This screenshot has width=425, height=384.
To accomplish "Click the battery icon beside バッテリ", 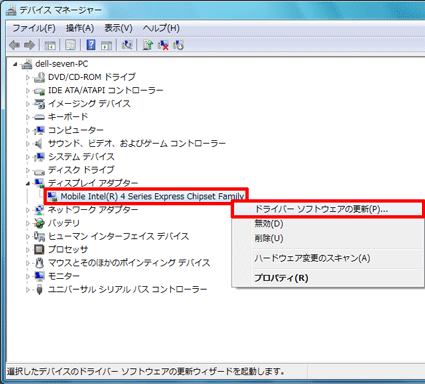I will click(39, 223).
